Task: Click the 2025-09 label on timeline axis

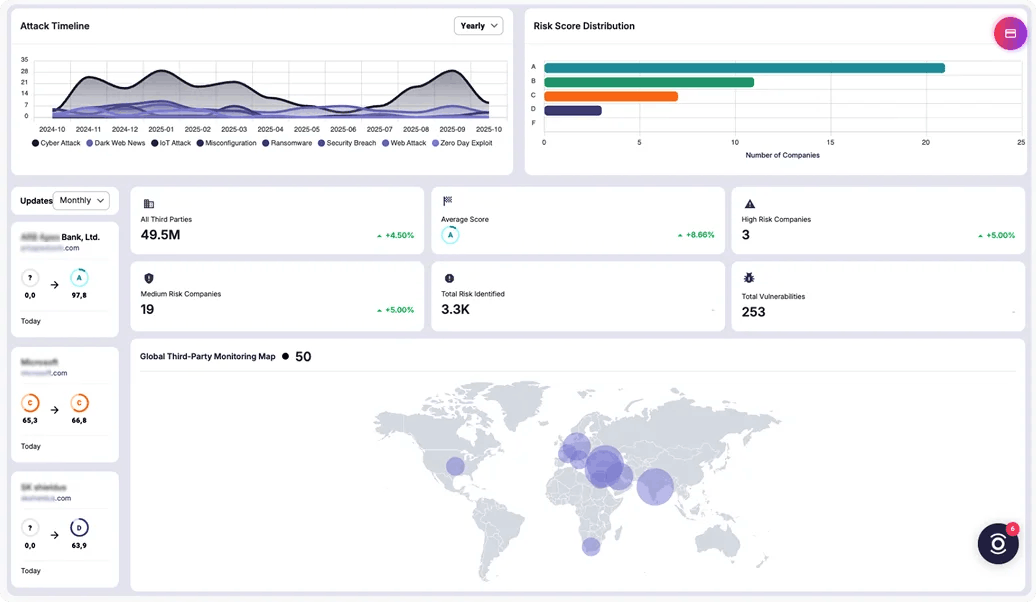Action: tap(452, 130)
